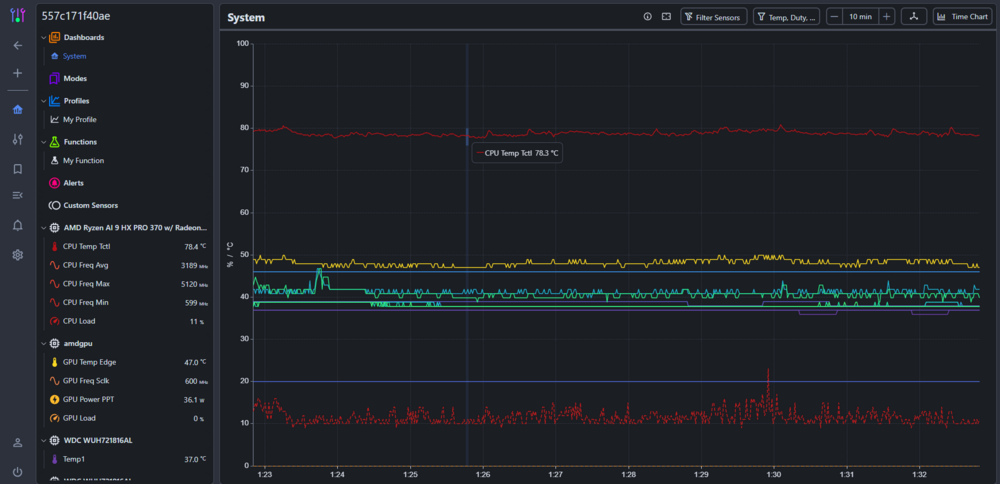Collapse the WDC WUH721816AL device section
This screenshot has height=484, width=1000.
point(43,440)
